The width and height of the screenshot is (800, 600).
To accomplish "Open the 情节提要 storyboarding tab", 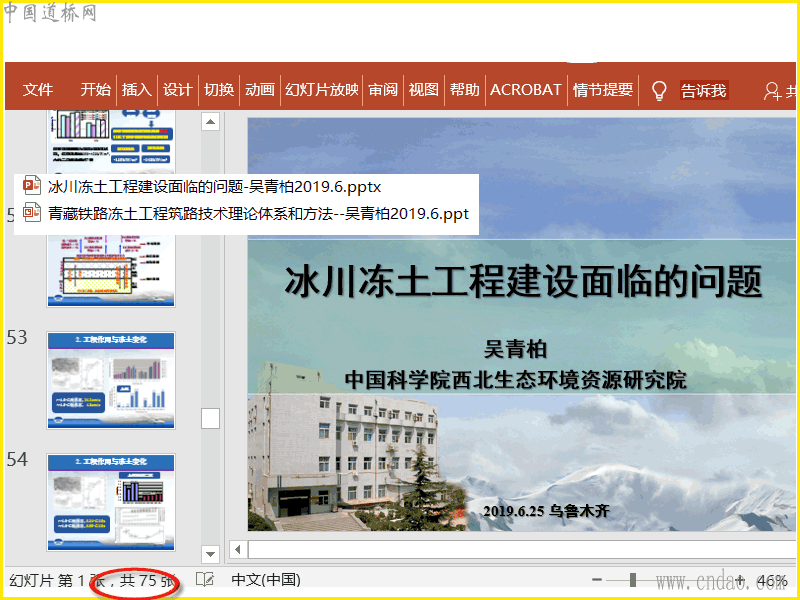I will coord(603,90).
